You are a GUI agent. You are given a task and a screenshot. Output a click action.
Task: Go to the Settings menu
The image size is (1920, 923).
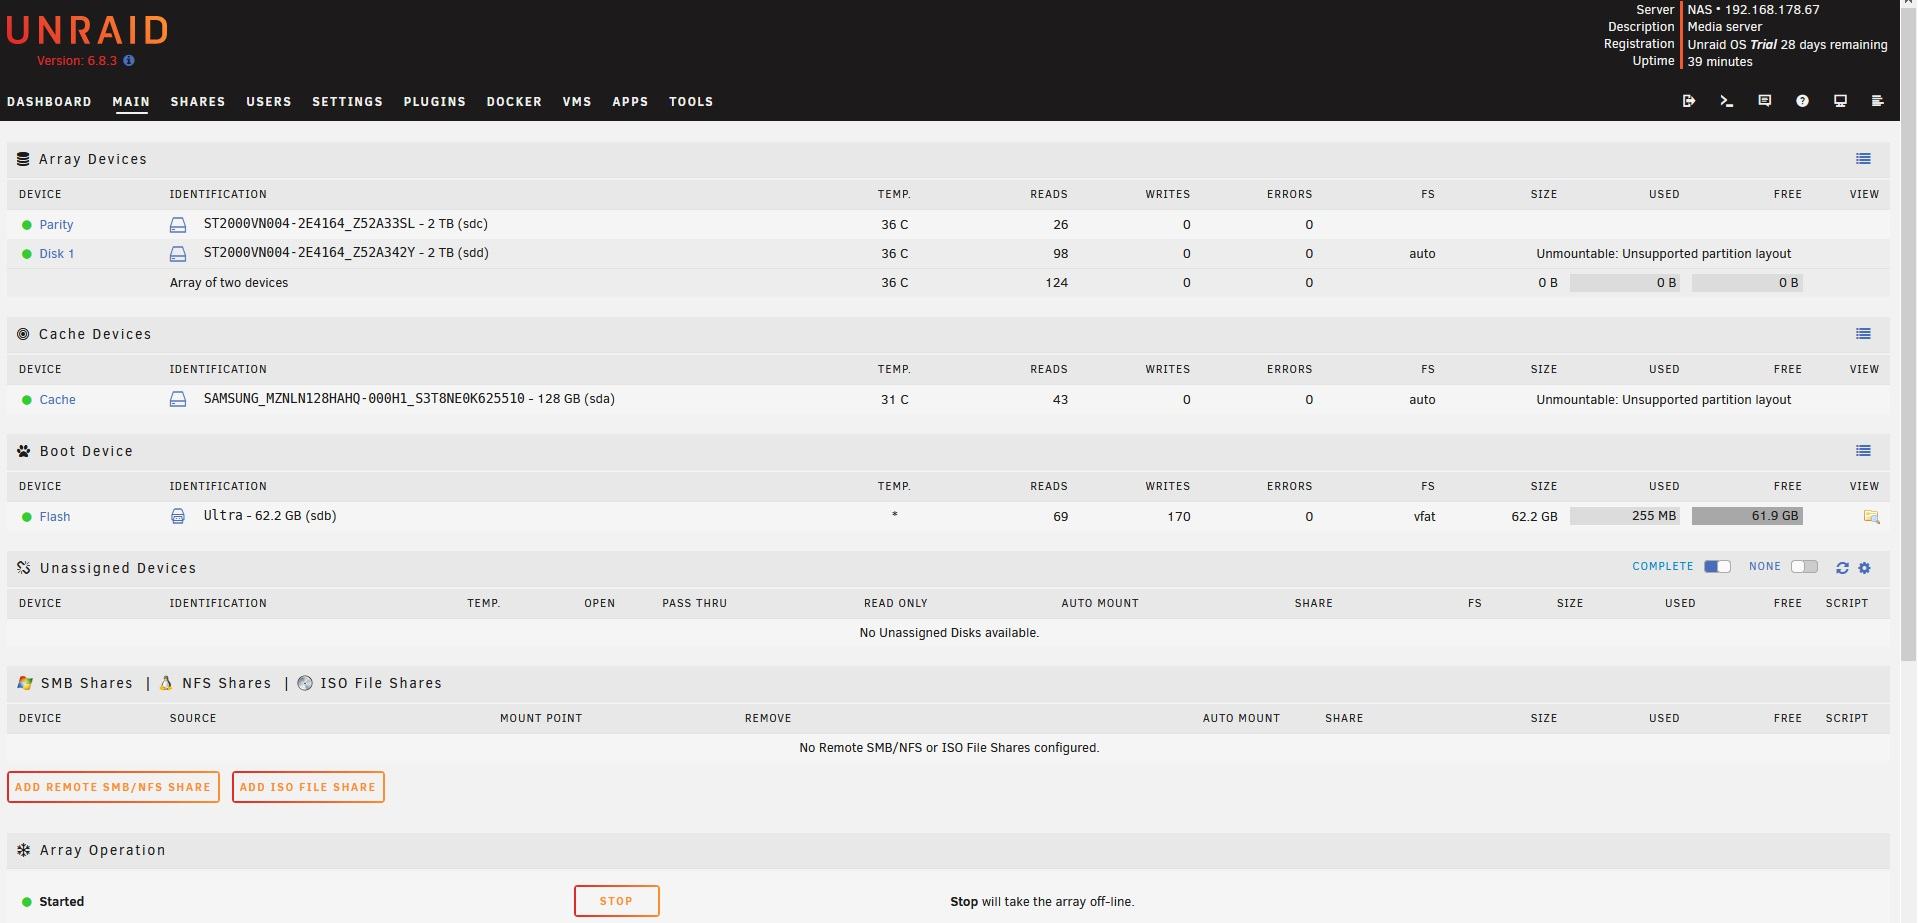coord(347,102)
